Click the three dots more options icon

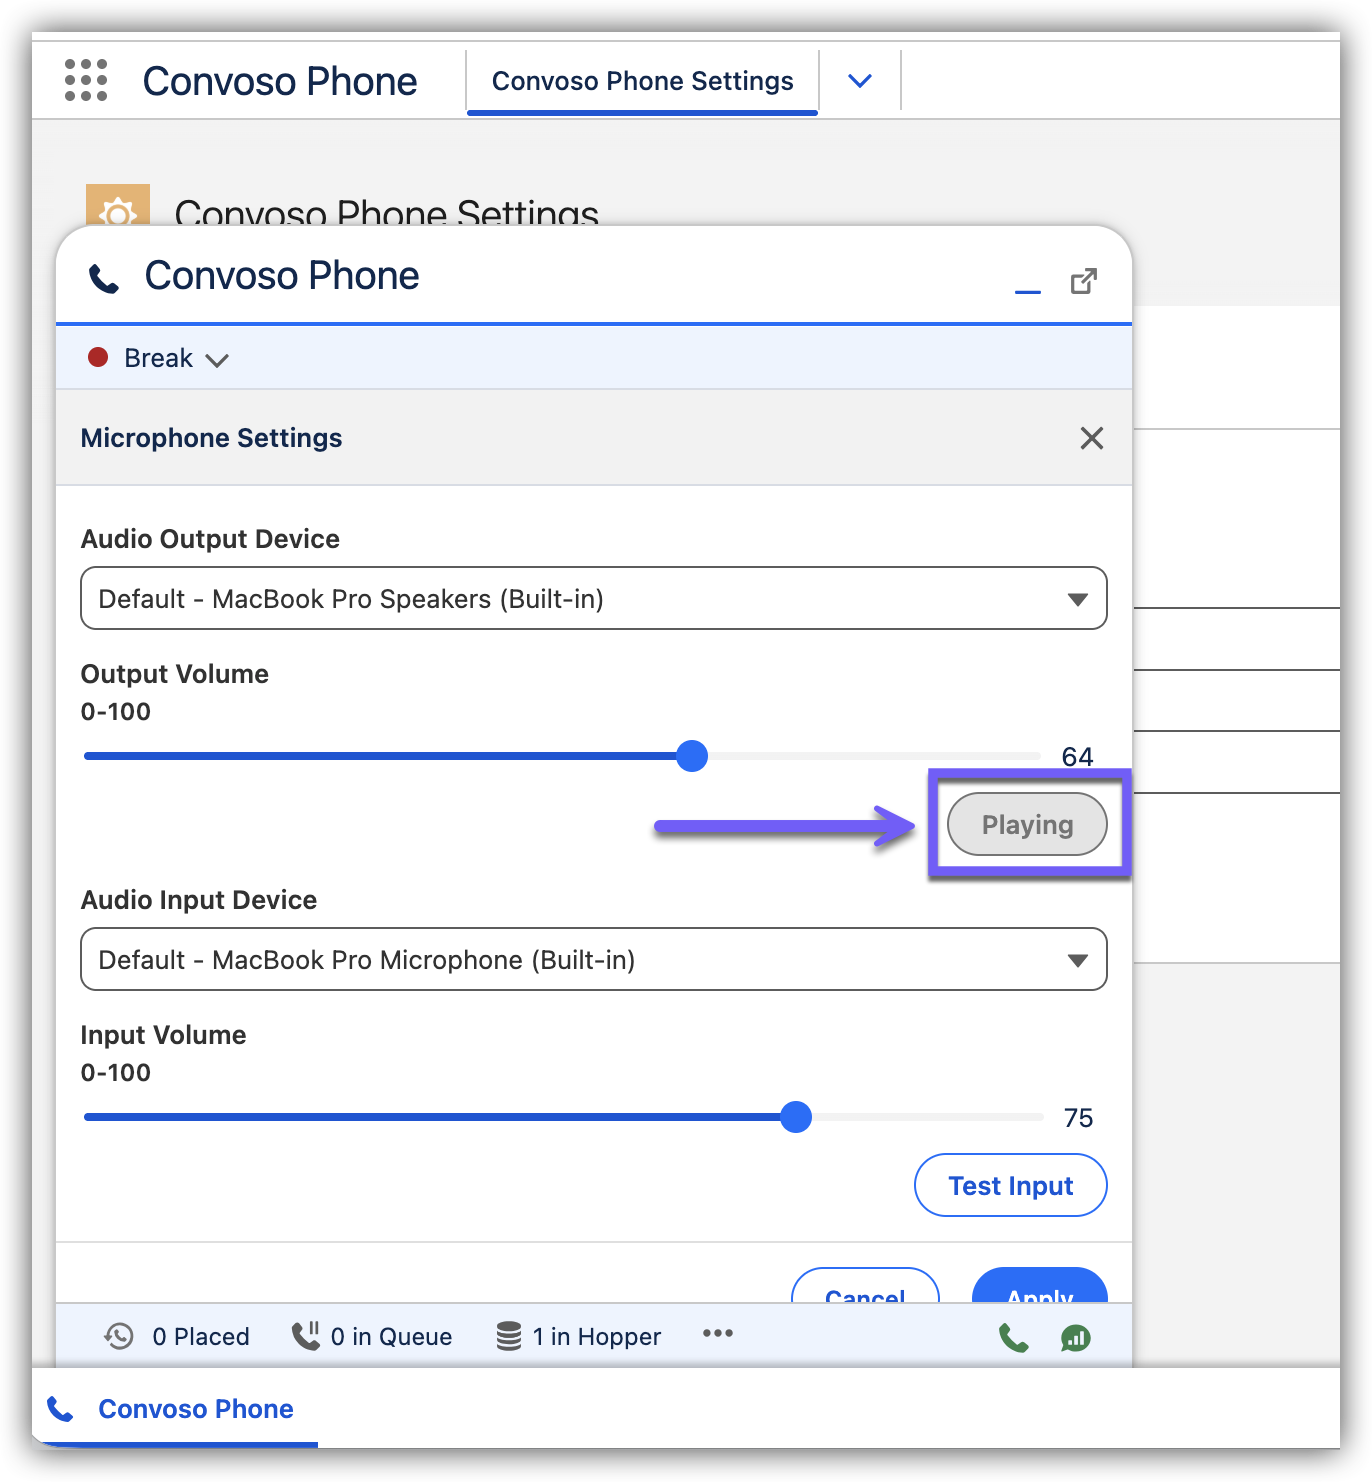coord(717,1333)
